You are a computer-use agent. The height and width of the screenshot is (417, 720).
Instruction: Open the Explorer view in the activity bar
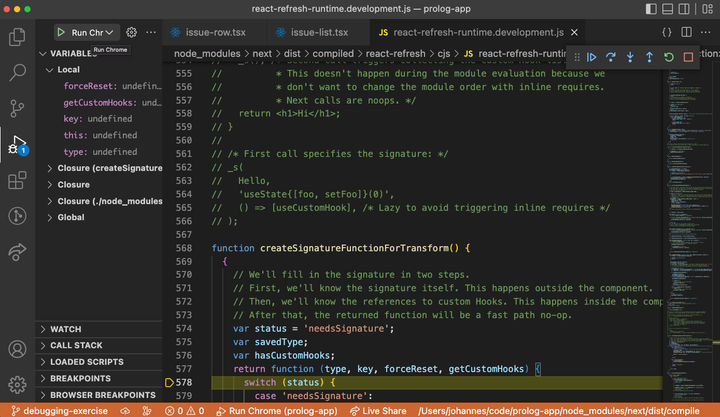pos(17,39)
